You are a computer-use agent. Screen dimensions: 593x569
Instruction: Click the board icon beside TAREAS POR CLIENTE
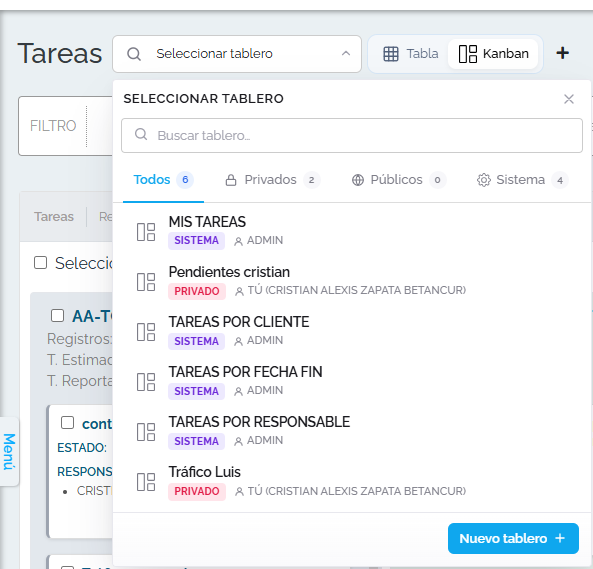(x=146, y=332)
